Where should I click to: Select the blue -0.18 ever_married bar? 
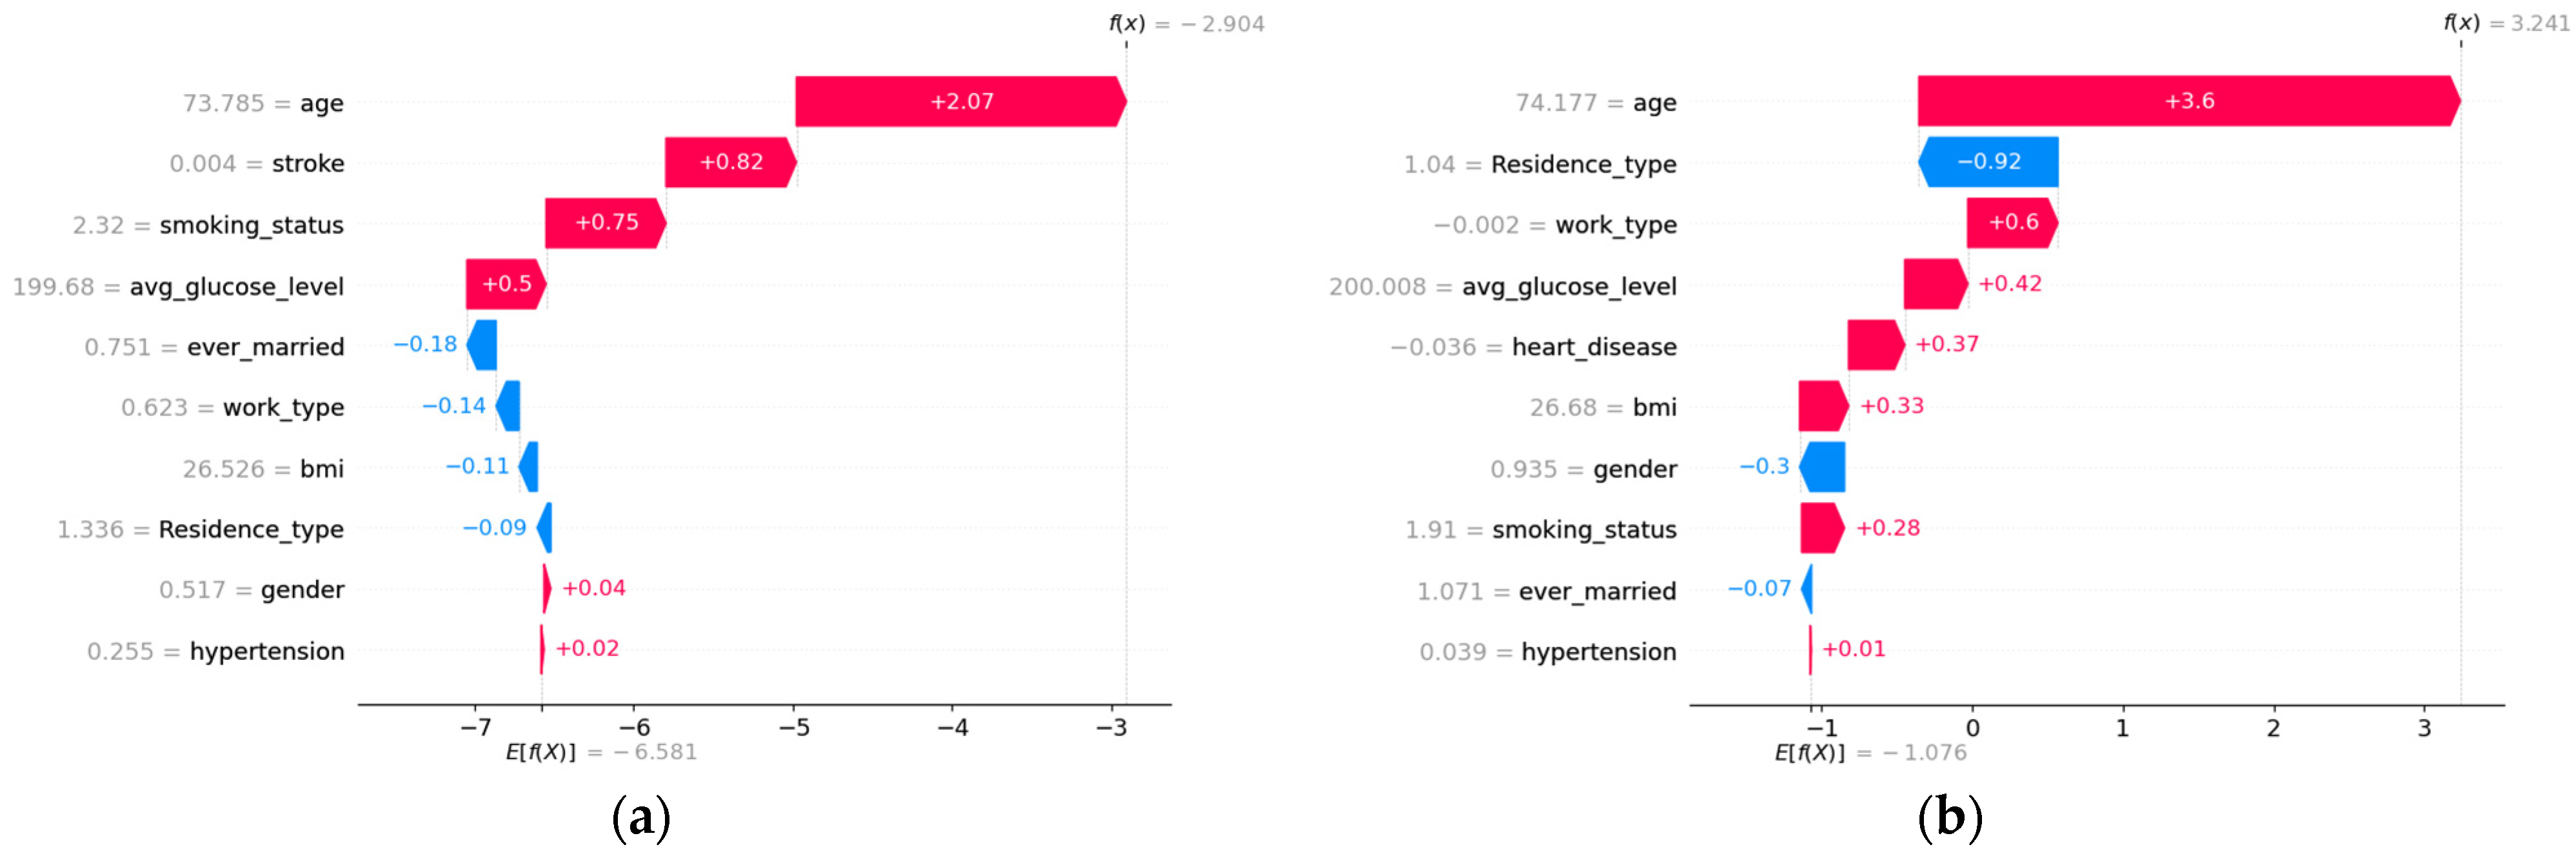click(482, 345)
